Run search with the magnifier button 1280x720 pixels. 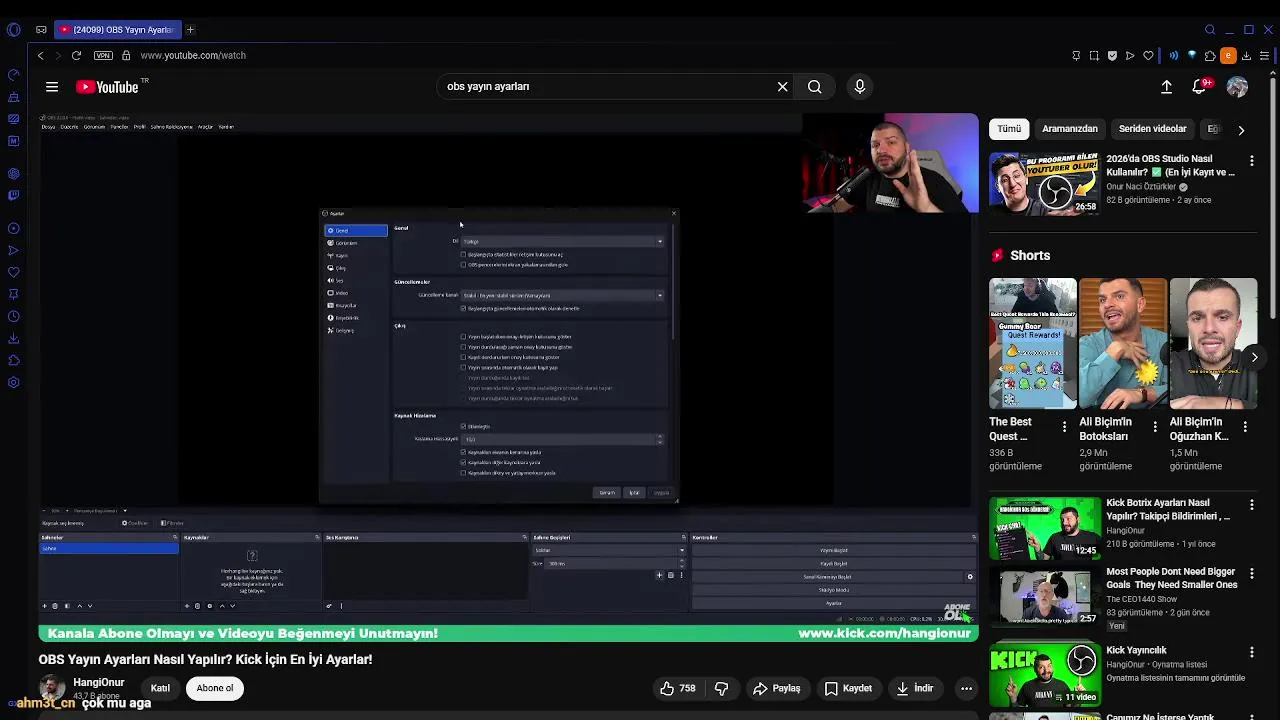pyautogui.click(x=815, y=87)
